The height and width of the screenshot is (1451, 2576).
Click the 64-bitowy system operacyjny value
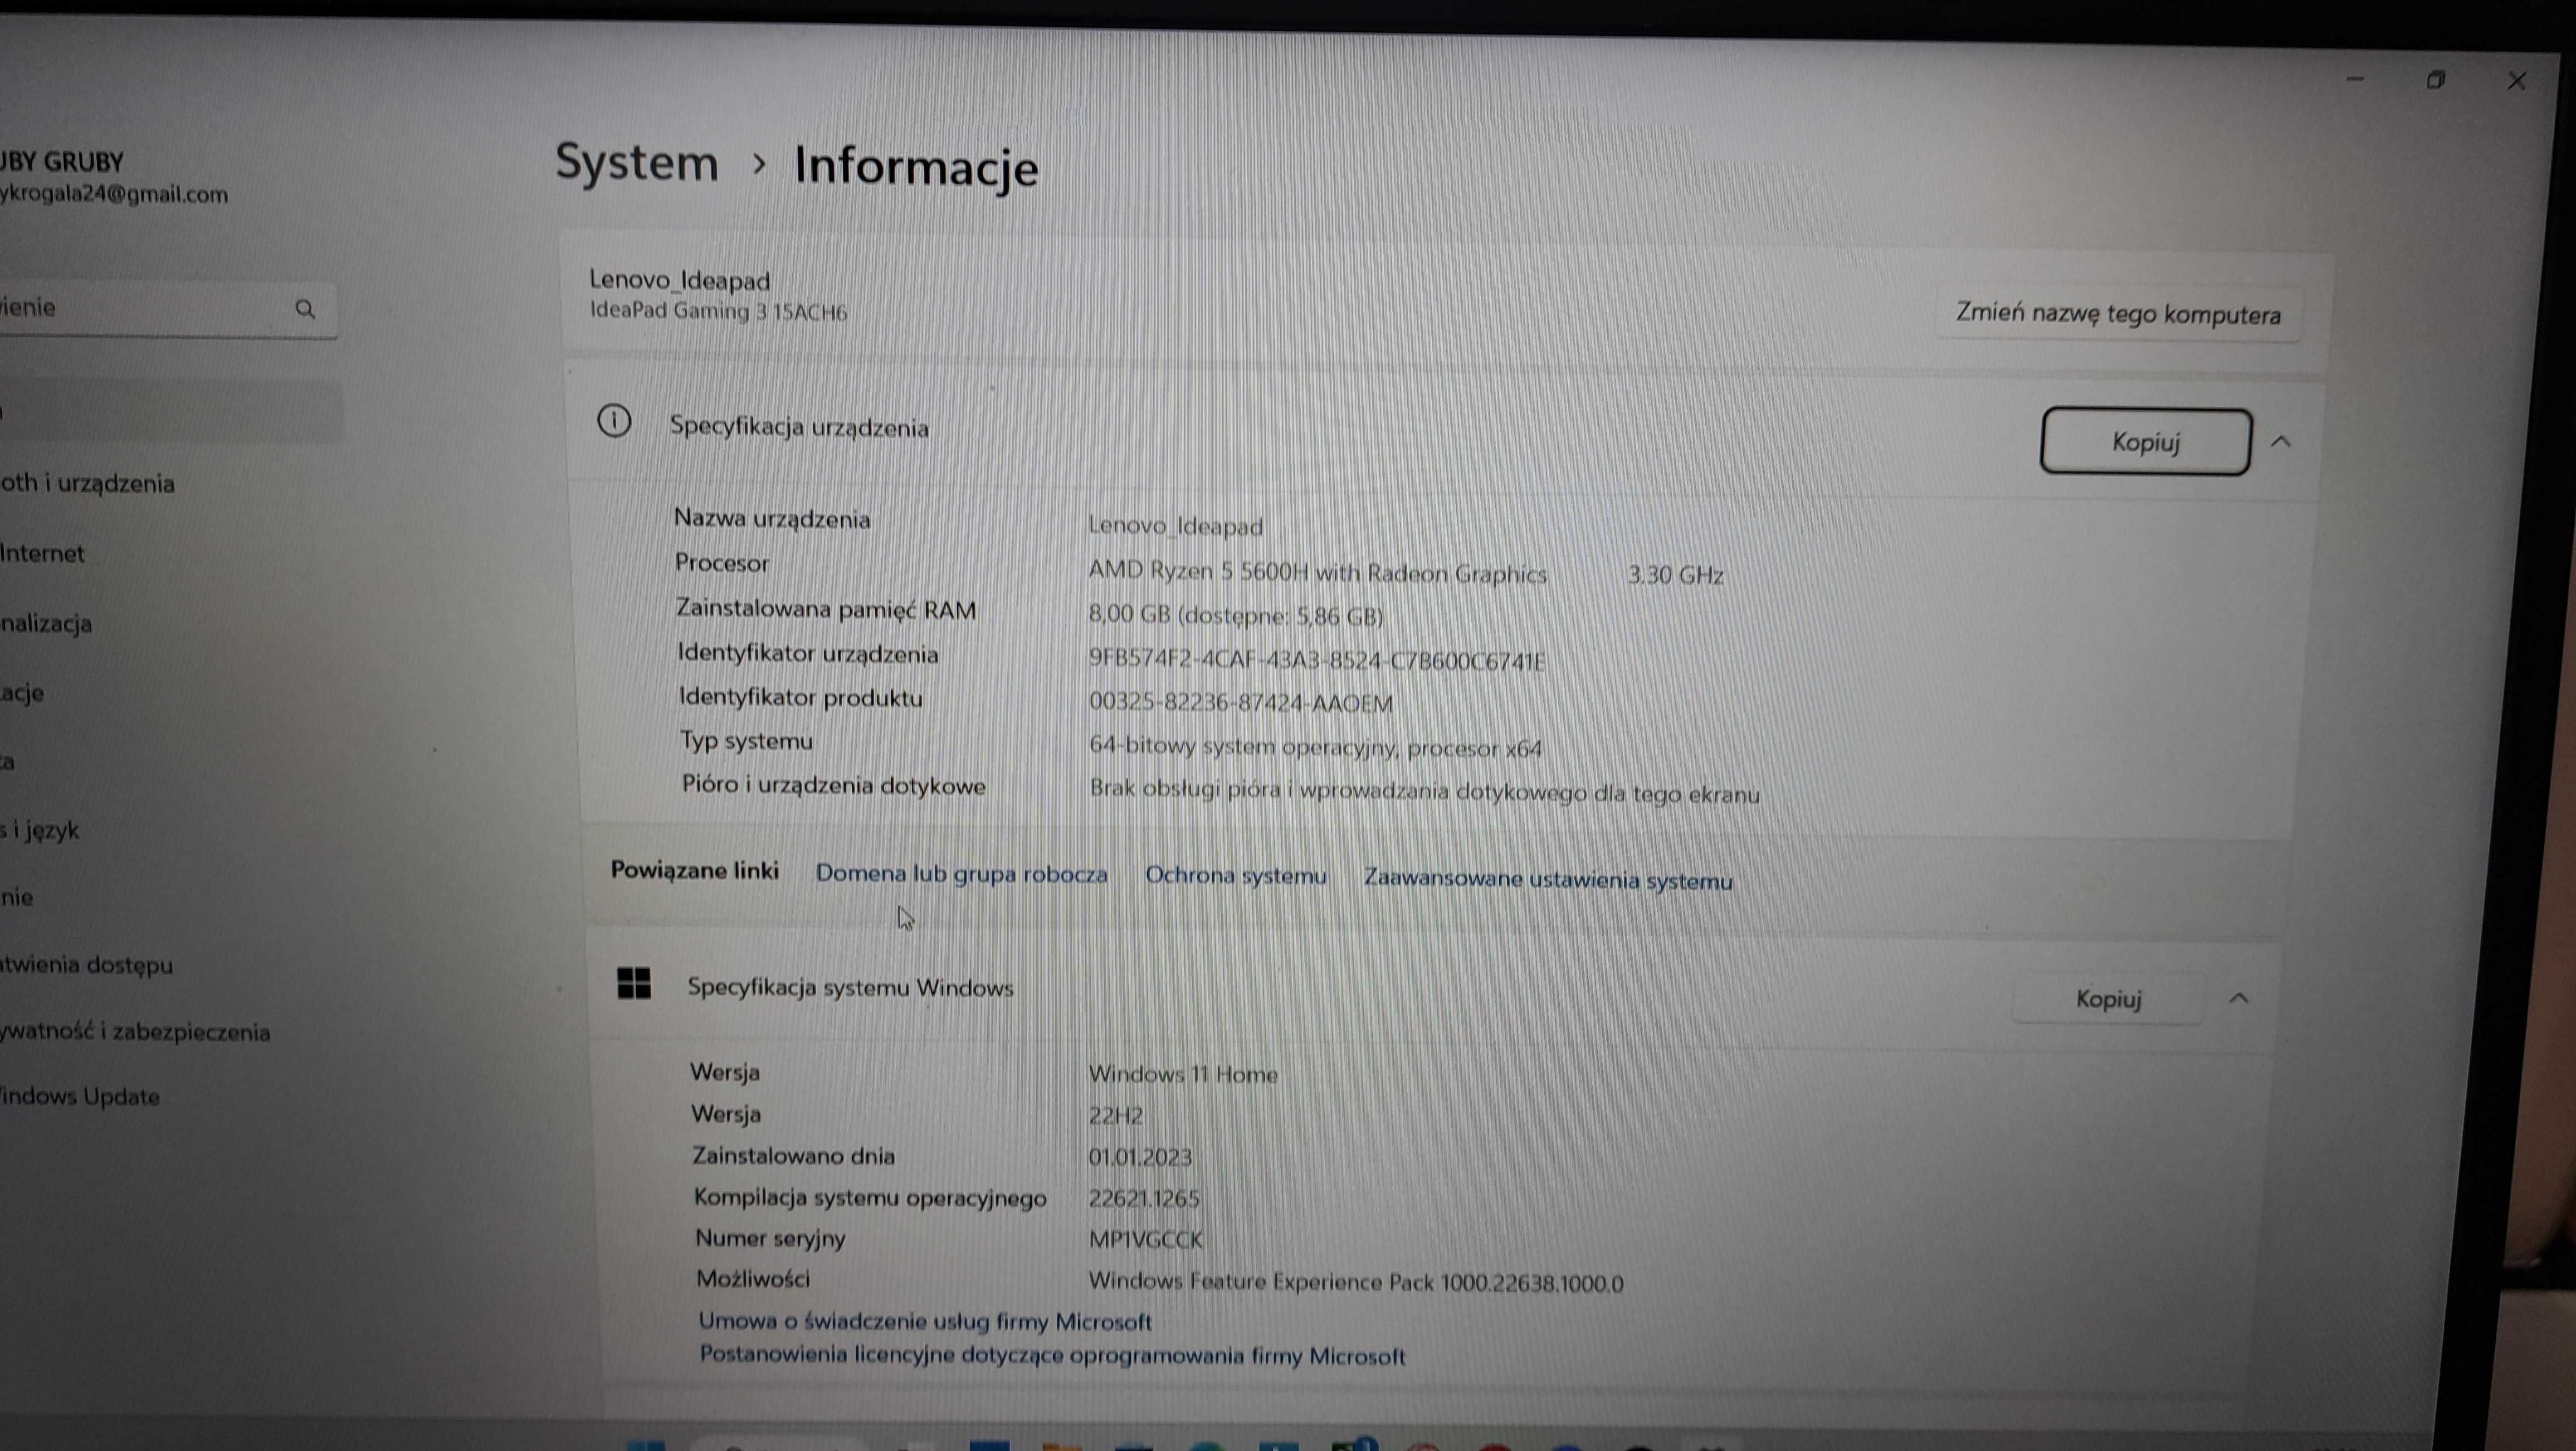pyautogui.click(x=1315, y=747)
